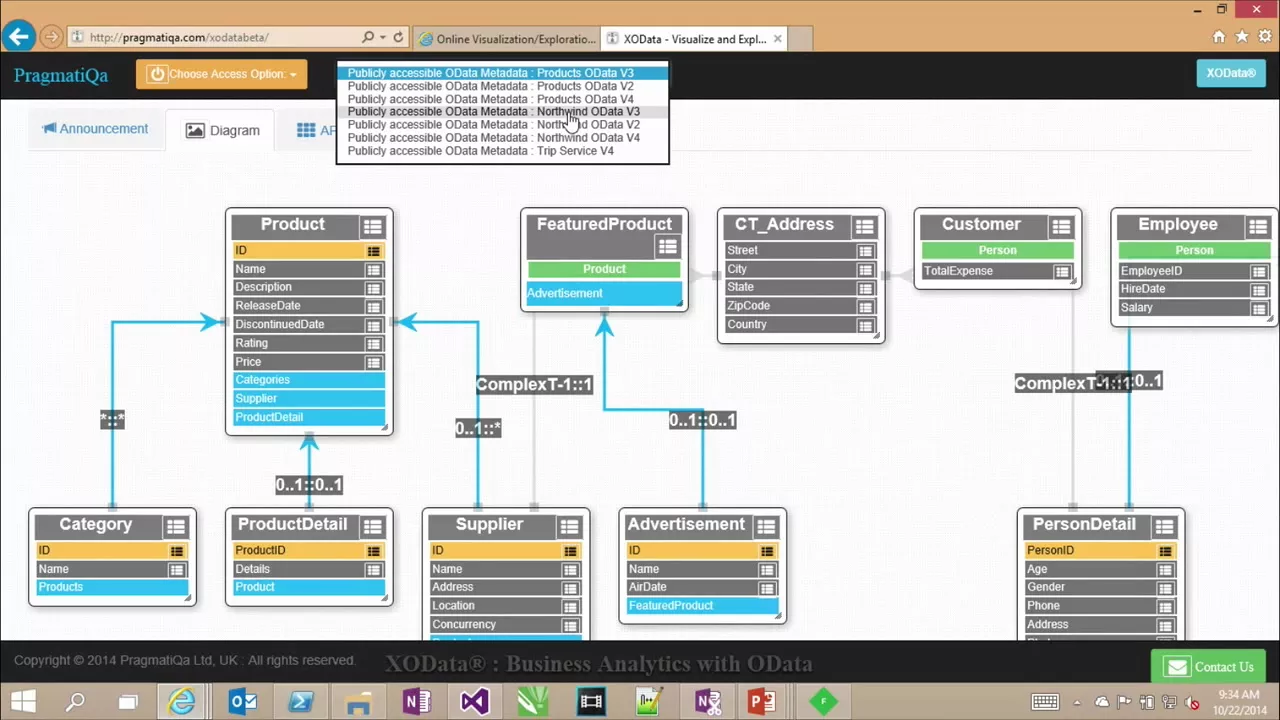Click the Windows Start button
The width and height of the screenshot is (1280, 720).
[23, 701]
